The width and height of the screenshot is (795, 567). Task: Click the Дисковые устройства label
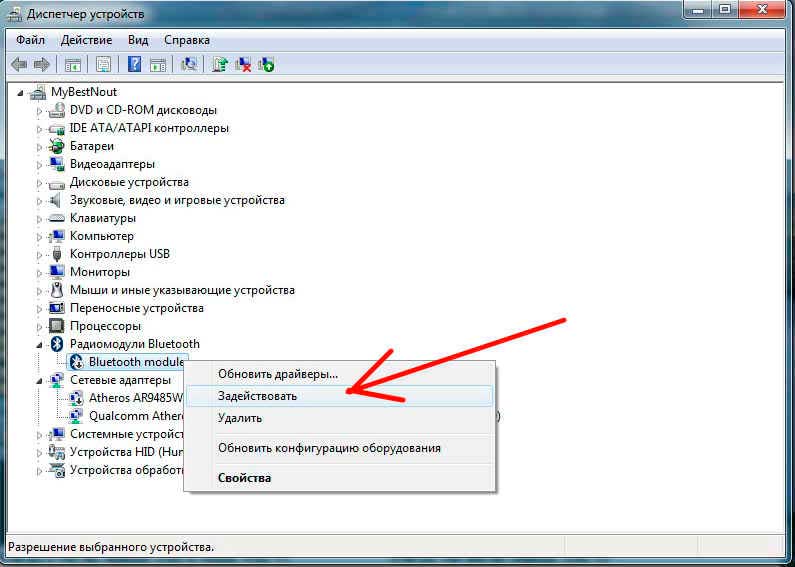[129, 182]
